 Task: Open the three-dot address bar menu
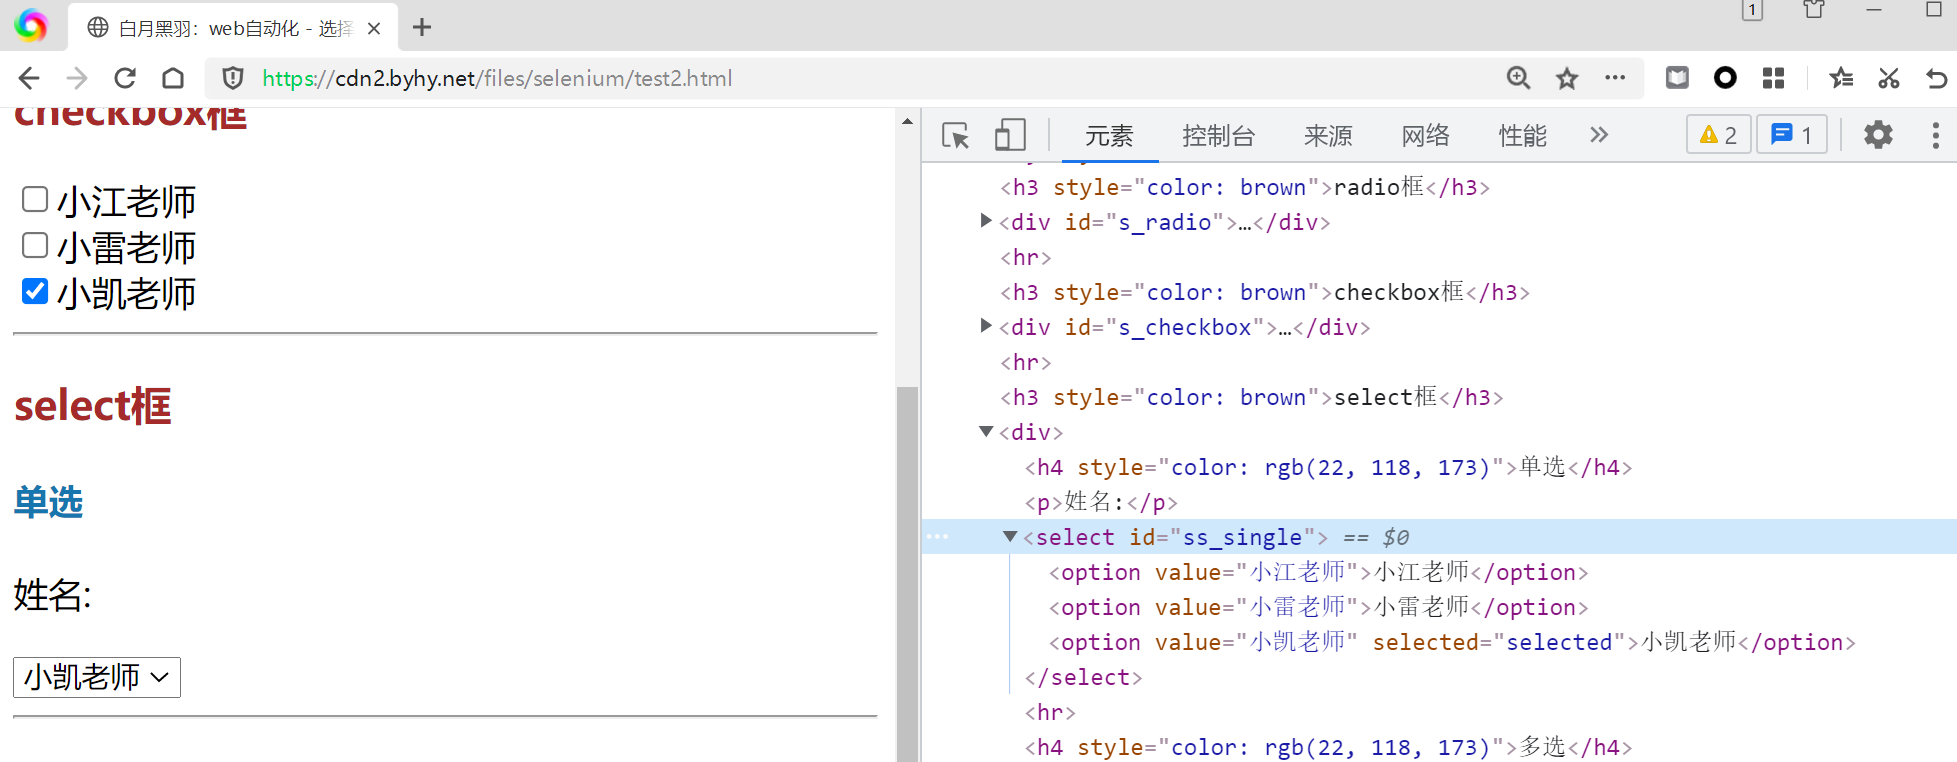click(1615, 78)
